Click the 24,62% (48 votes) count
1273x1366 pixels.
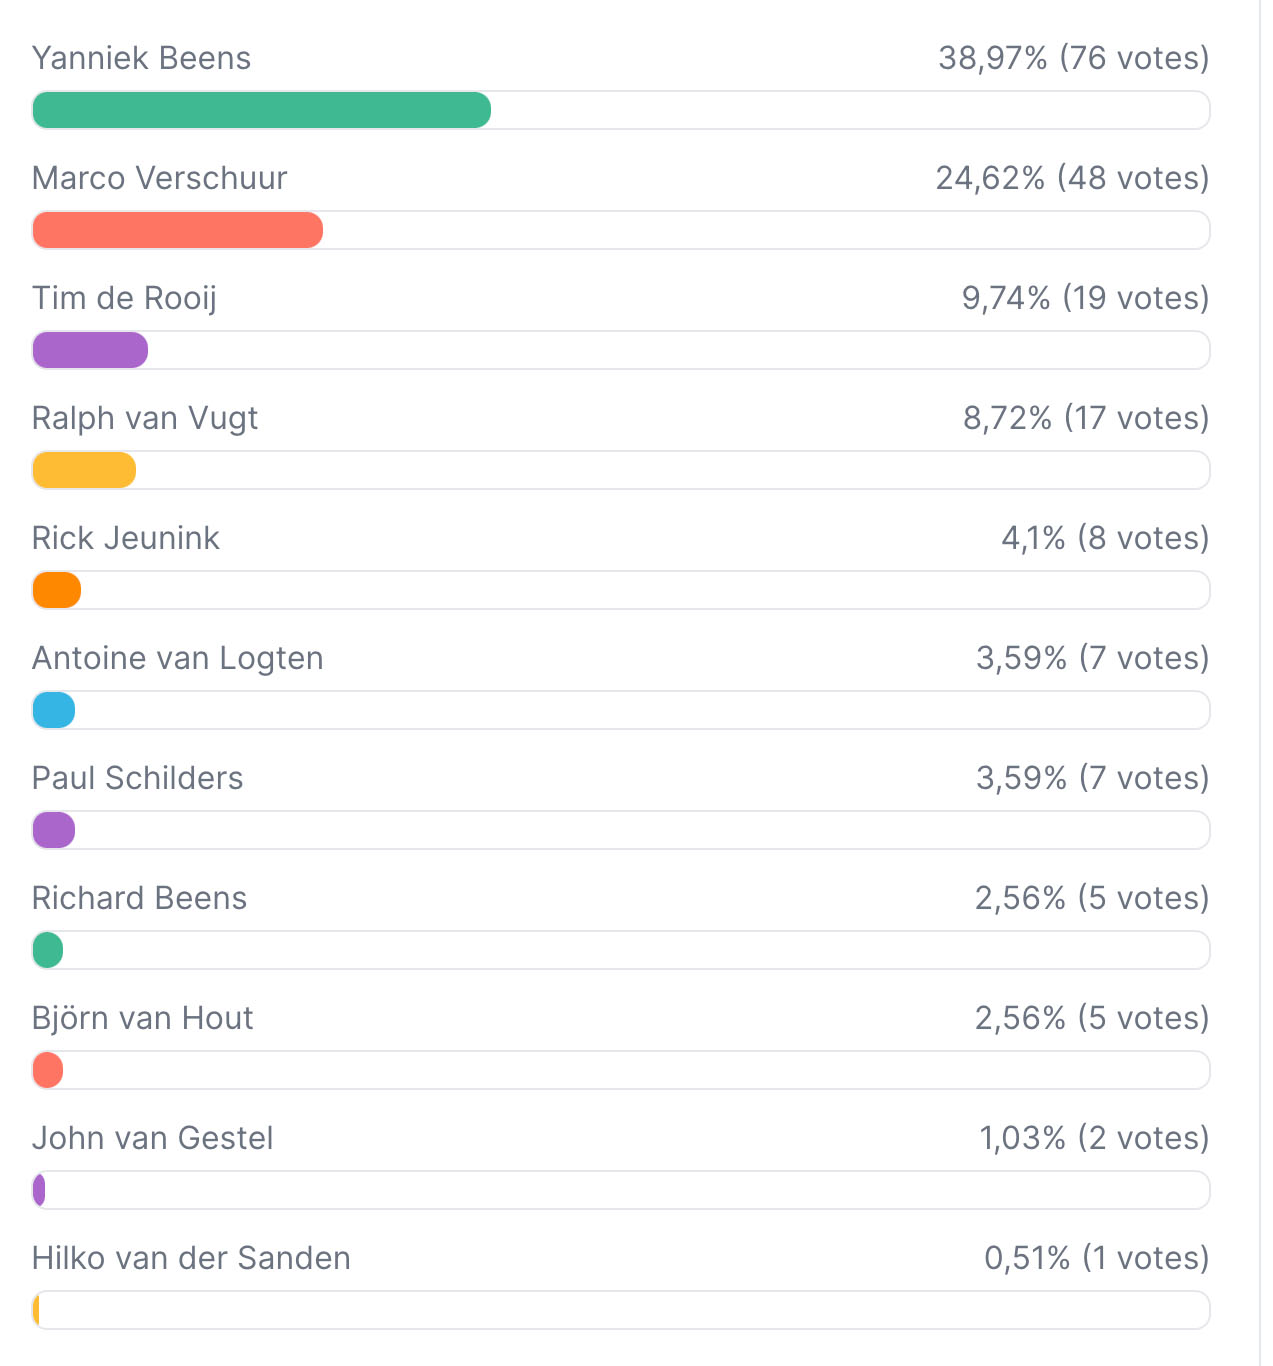[1072, 178]
